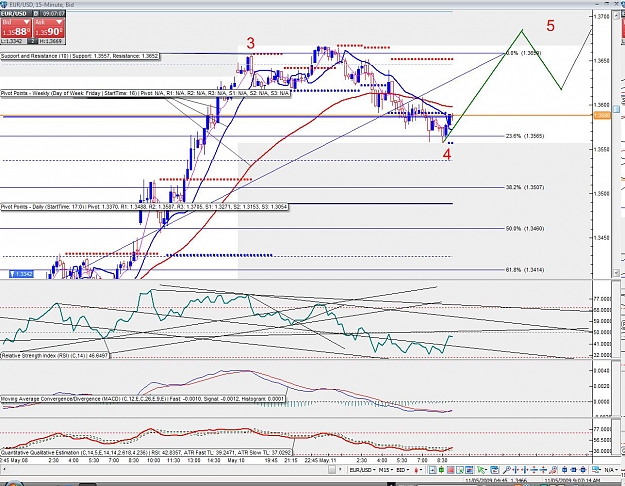Click the chart picture icon beside red square
This screenshot has width=625, height=486.
click(460, 470)
